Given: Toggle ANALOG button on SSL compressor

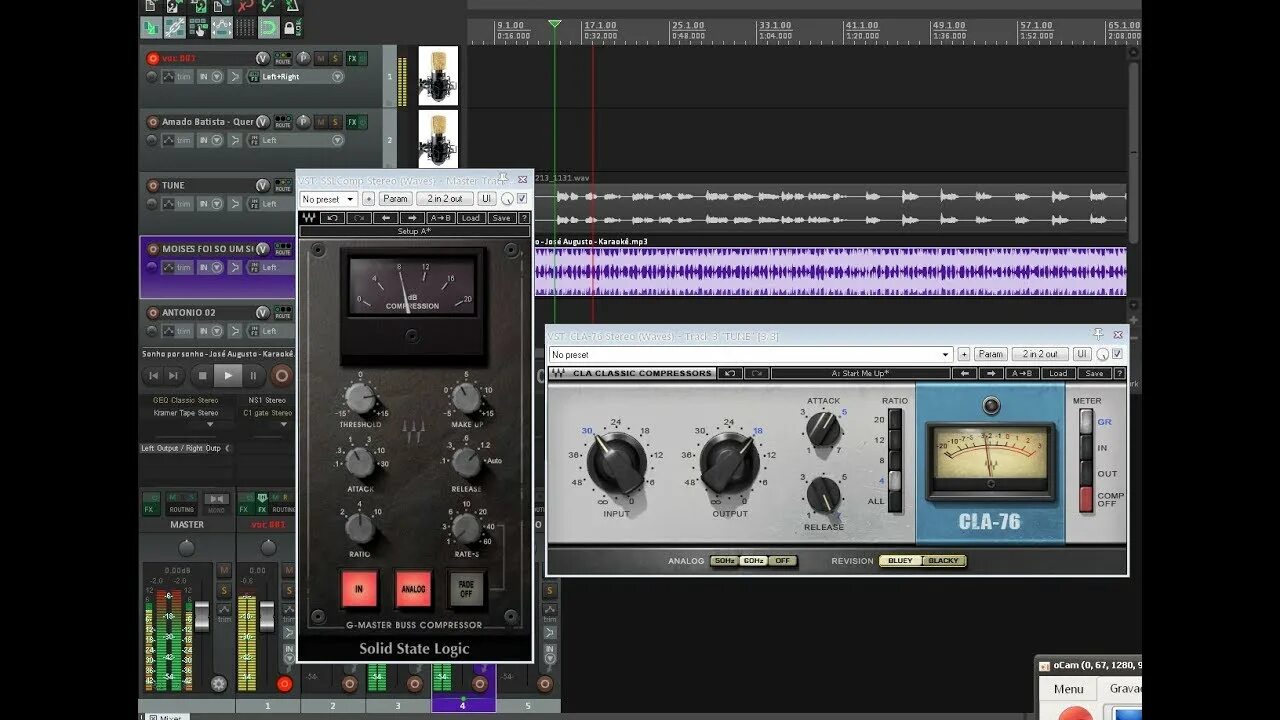Looking at the screenshot, I should pos(413,590).
